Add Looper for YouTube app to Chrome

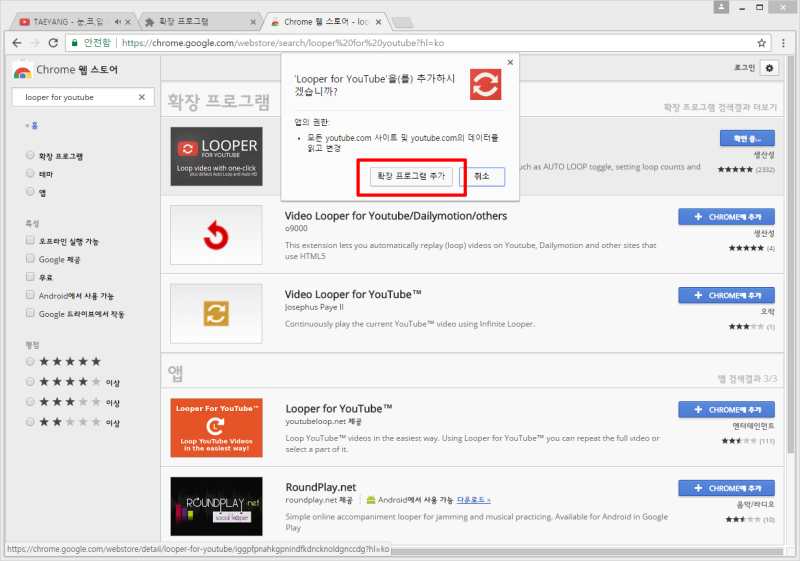click(x=727, y=410)
